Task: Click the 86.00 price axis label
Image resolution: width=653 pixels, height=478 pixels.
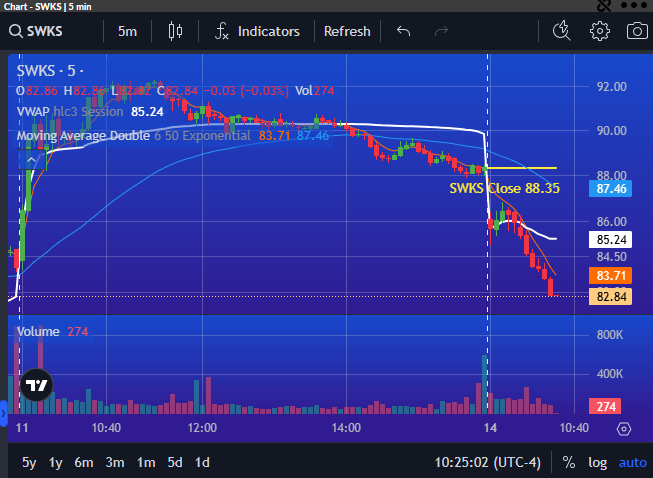Action: point(612,222)
